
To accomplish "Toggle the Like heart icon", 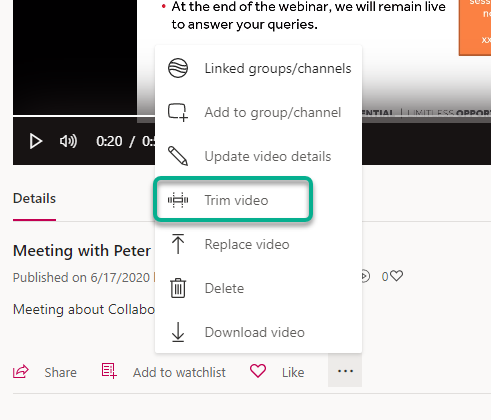I will (258, 371).
